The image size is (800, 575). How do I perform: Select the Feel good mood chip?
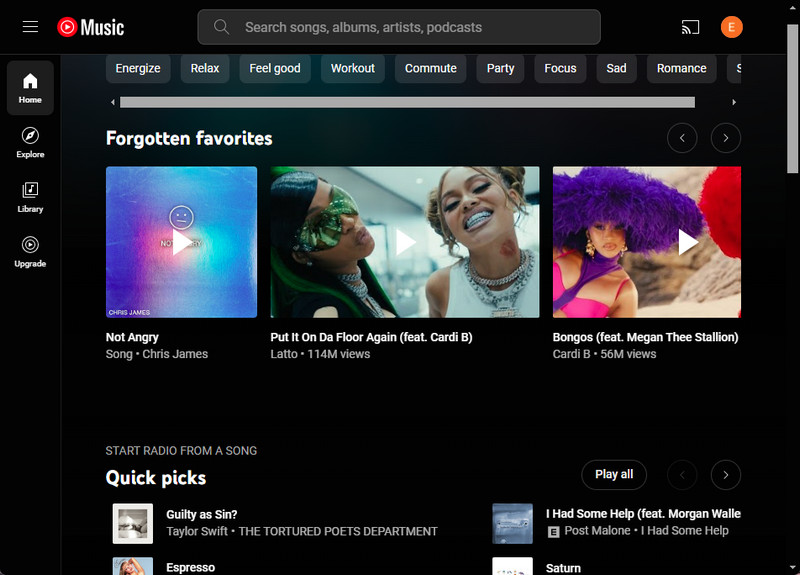point(275,68)
